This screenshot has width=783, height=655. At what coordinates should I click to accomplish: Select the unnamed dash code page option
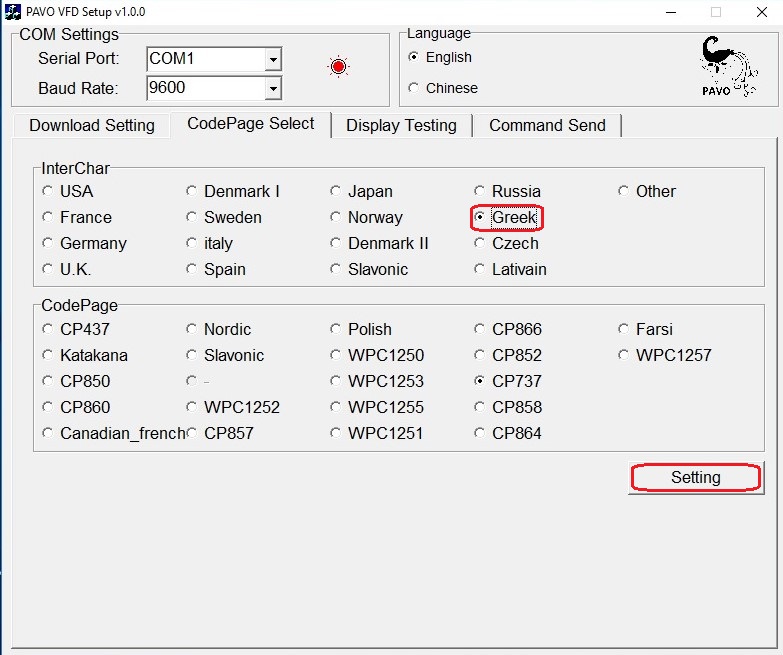[198, 381]
